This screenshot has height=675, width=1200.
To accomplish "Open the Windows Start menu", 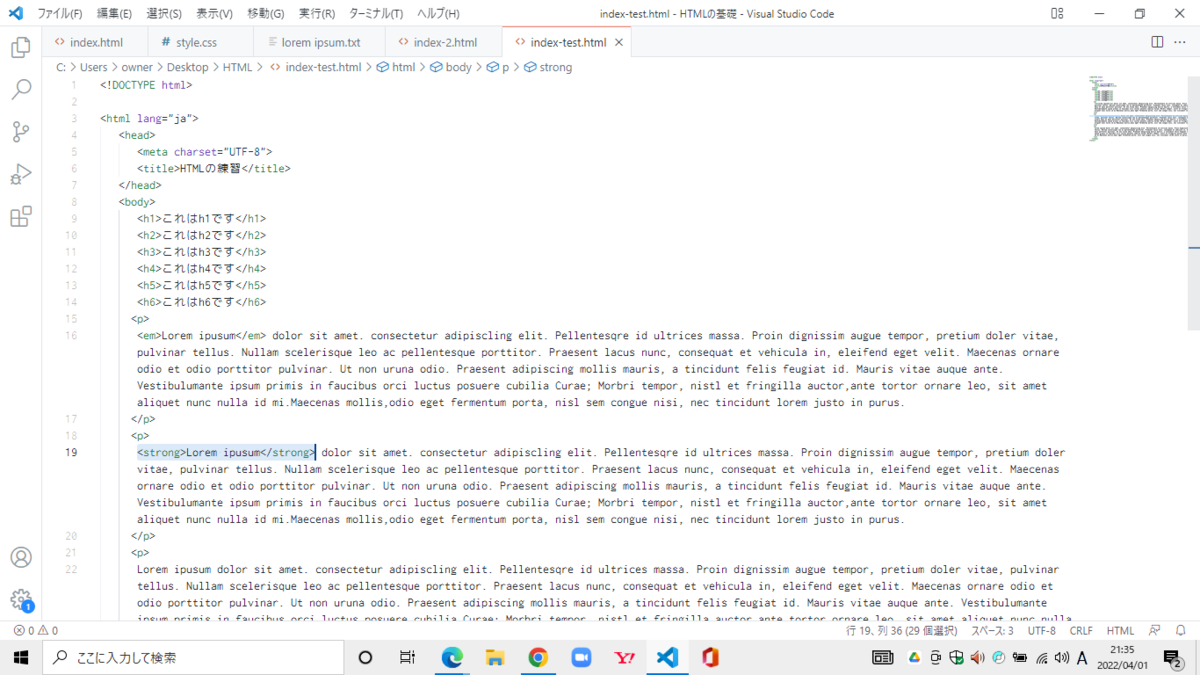I will pyautogui.click(x=20, y=657).
